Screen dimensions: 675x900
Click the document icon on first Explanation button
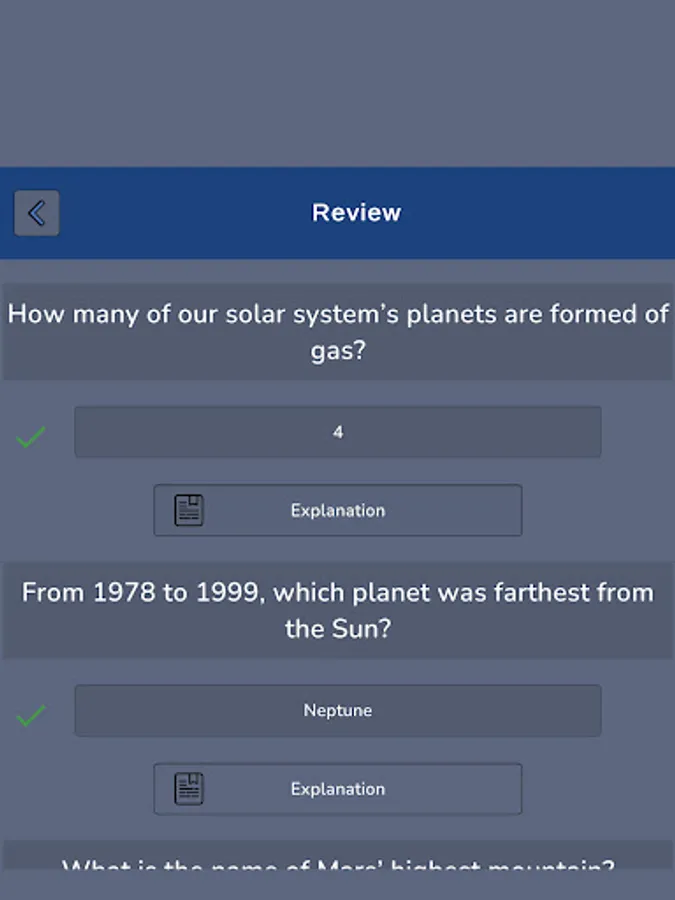point(189,509)
